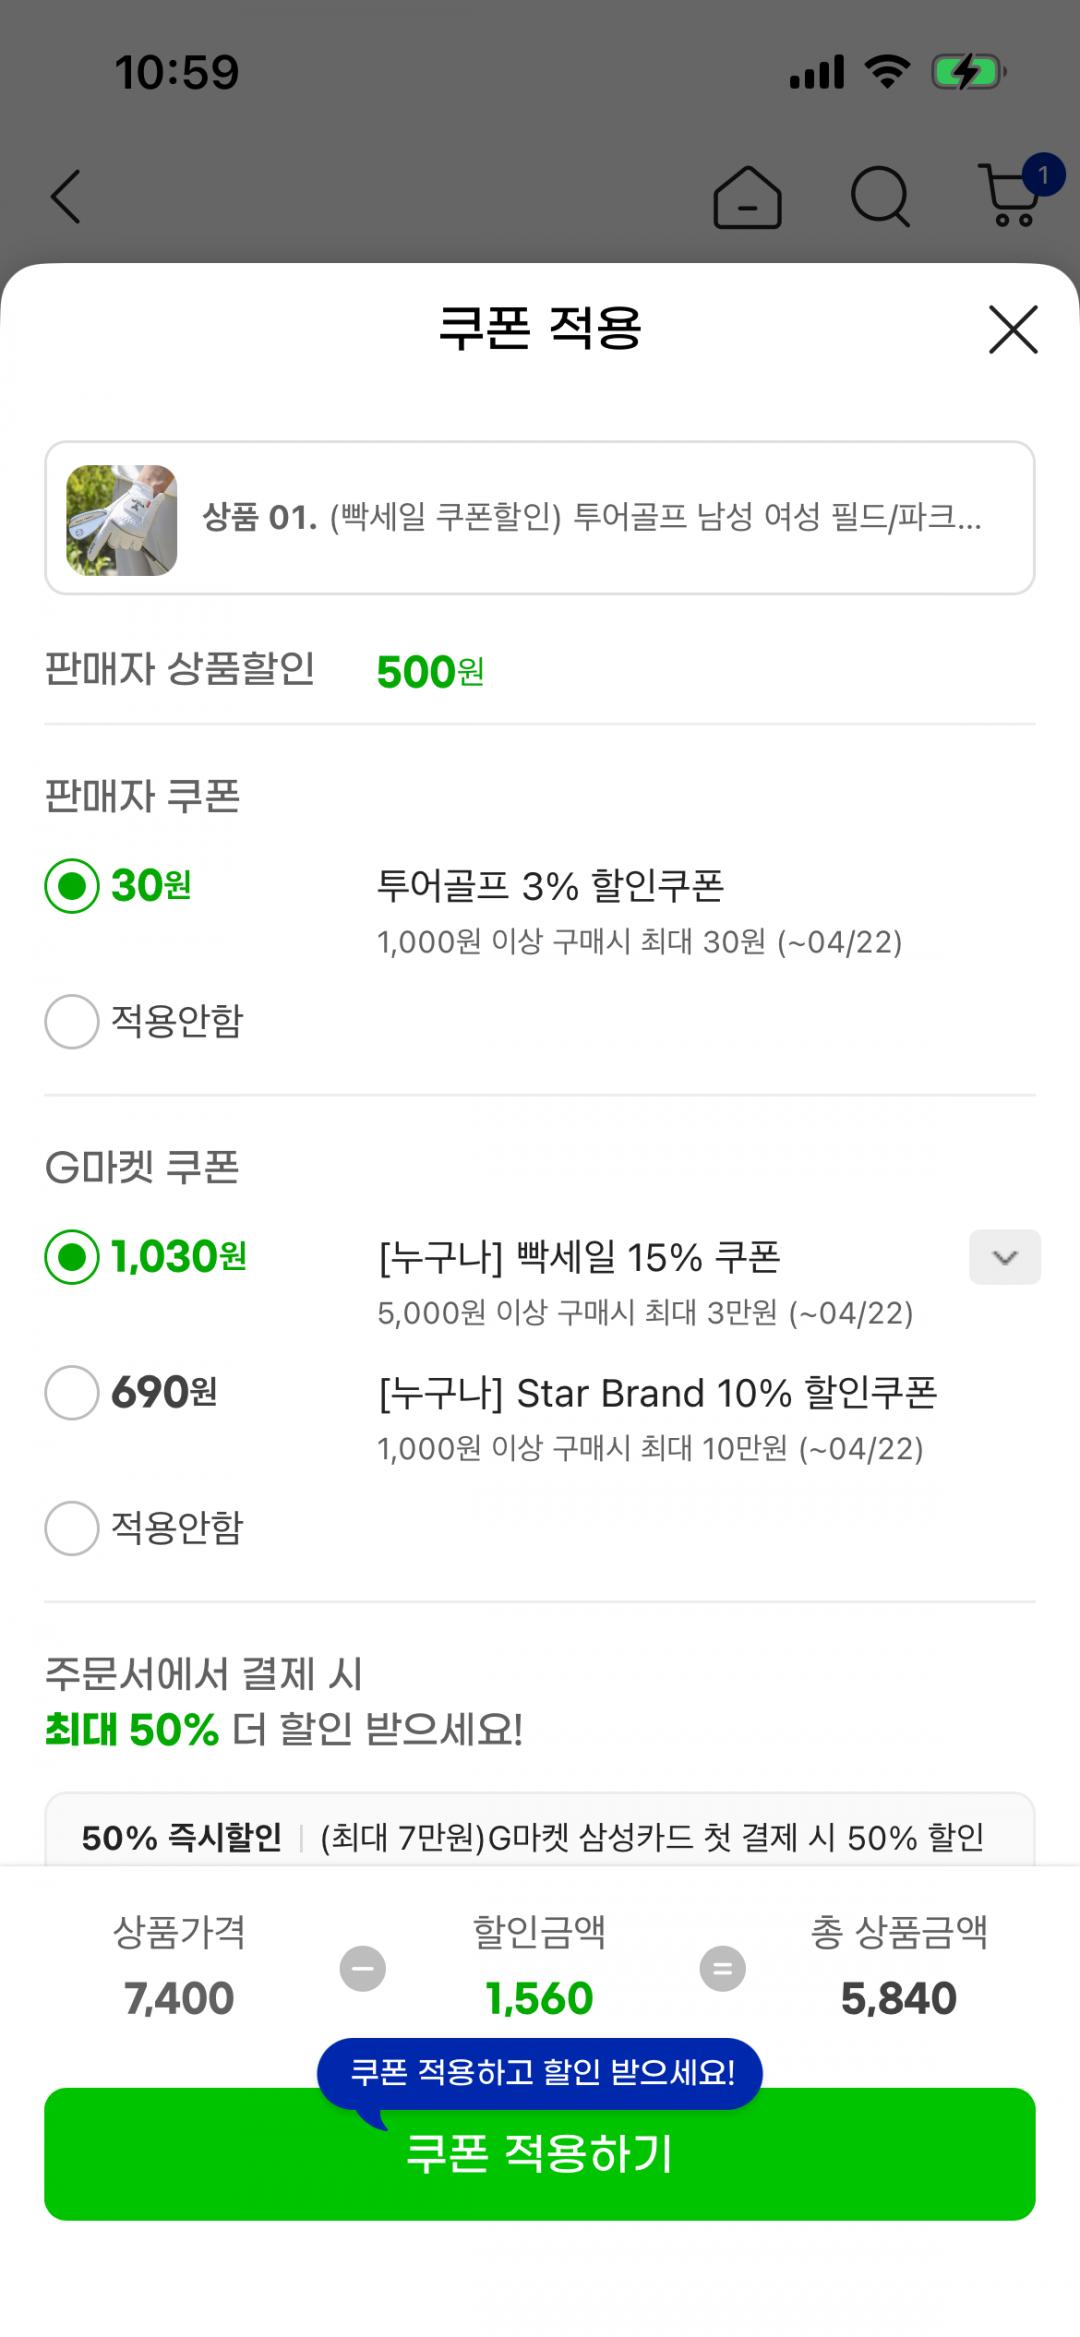Select the 1,030원 빡세일 15% coupon
Viewport: 1080px width, 2337px height.
72,1257
